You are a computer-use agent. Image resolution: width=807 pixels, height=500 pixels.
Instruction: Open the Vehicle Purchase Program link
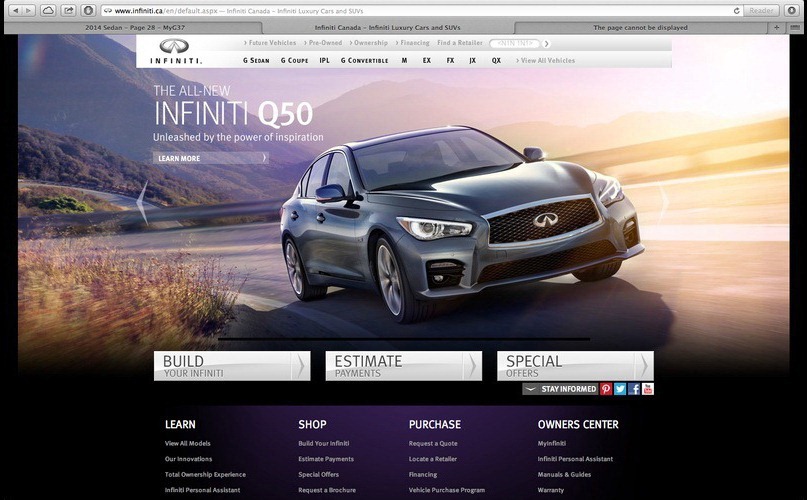pos(447,490)
